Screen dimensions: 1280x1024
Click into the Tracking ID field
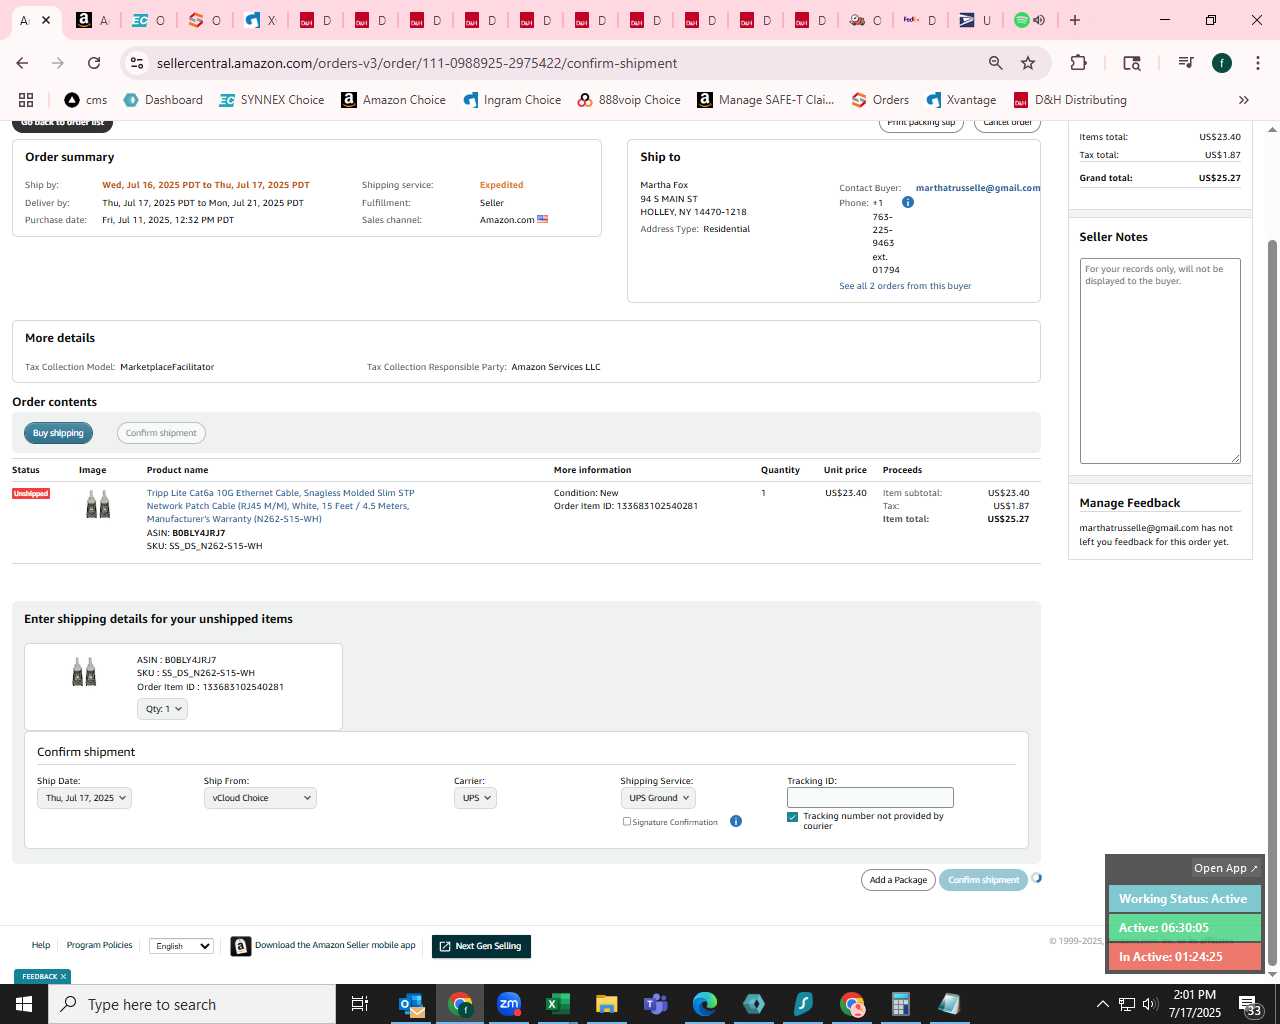click(870, 797)
